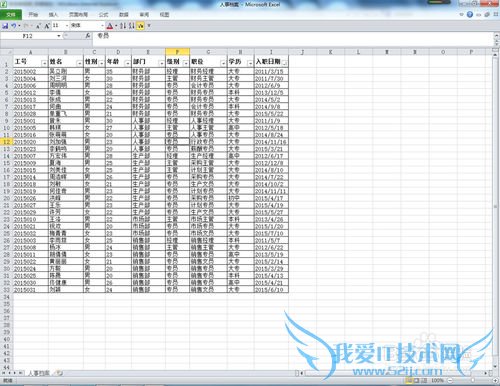Screen dimensions: 500x386
Task: Select cell 2015002 in column A
Action: (x=30, y=71)
